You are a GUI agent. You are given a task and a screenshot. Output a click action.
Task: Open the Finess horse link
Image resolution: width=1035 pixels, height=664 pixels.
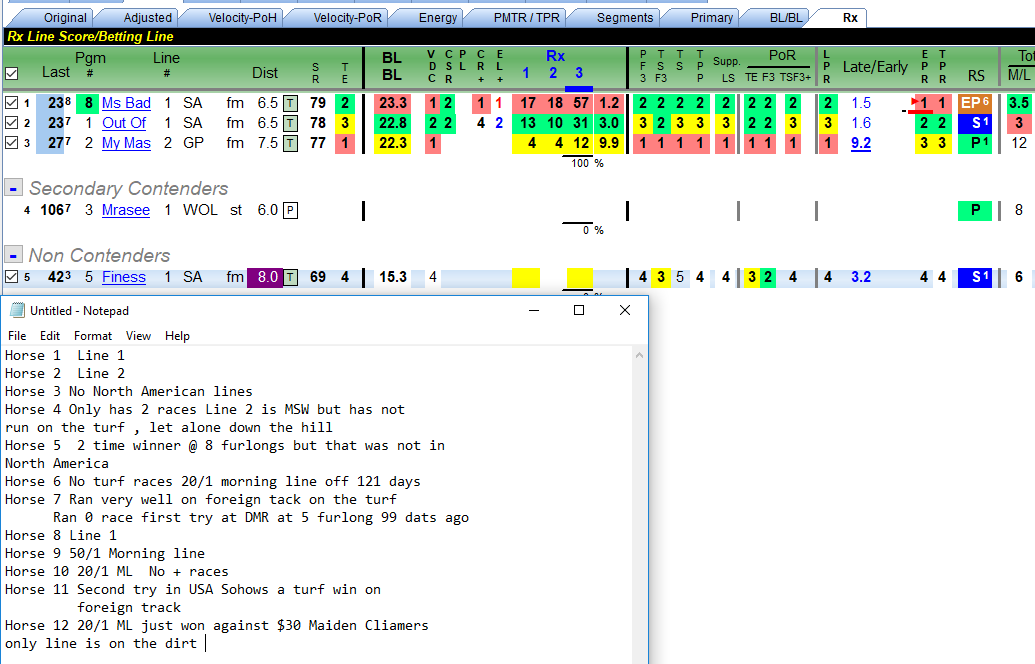[123, 277]
